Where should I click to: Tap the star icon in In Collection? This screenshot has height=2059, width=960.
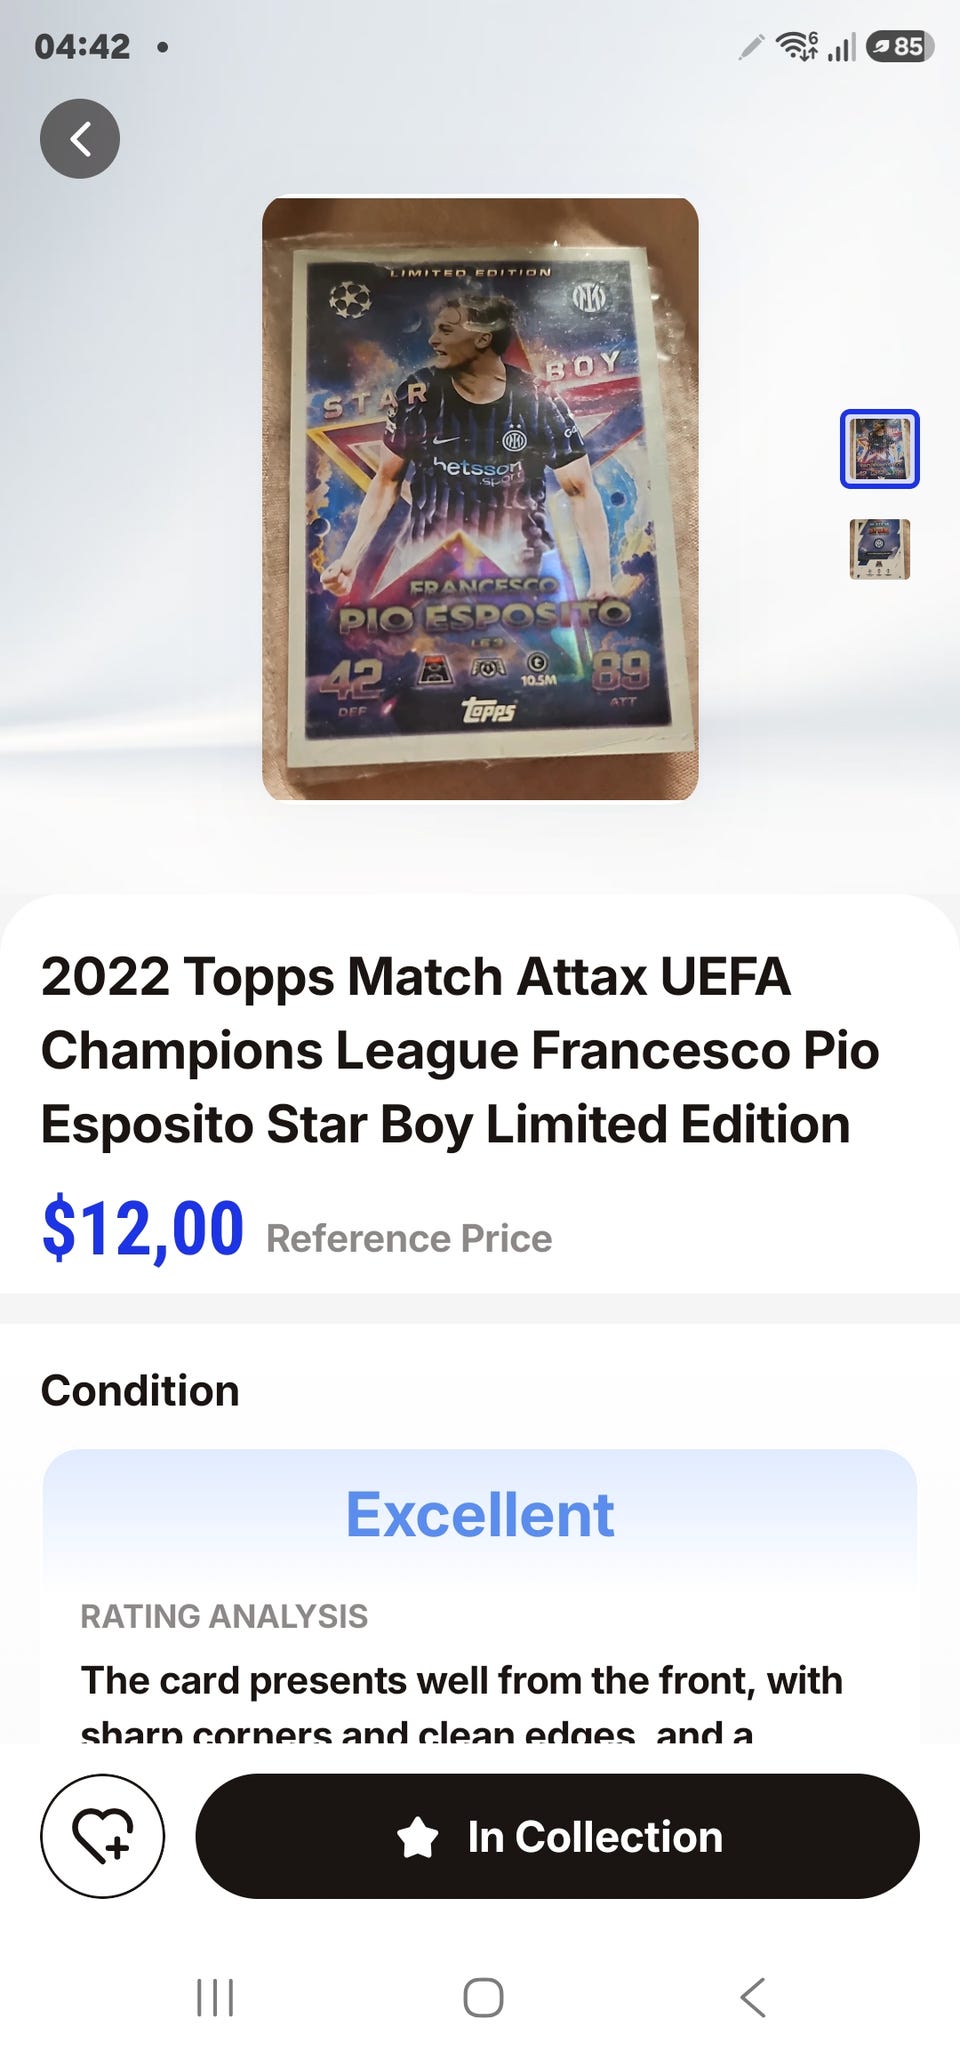[418, 1837]
